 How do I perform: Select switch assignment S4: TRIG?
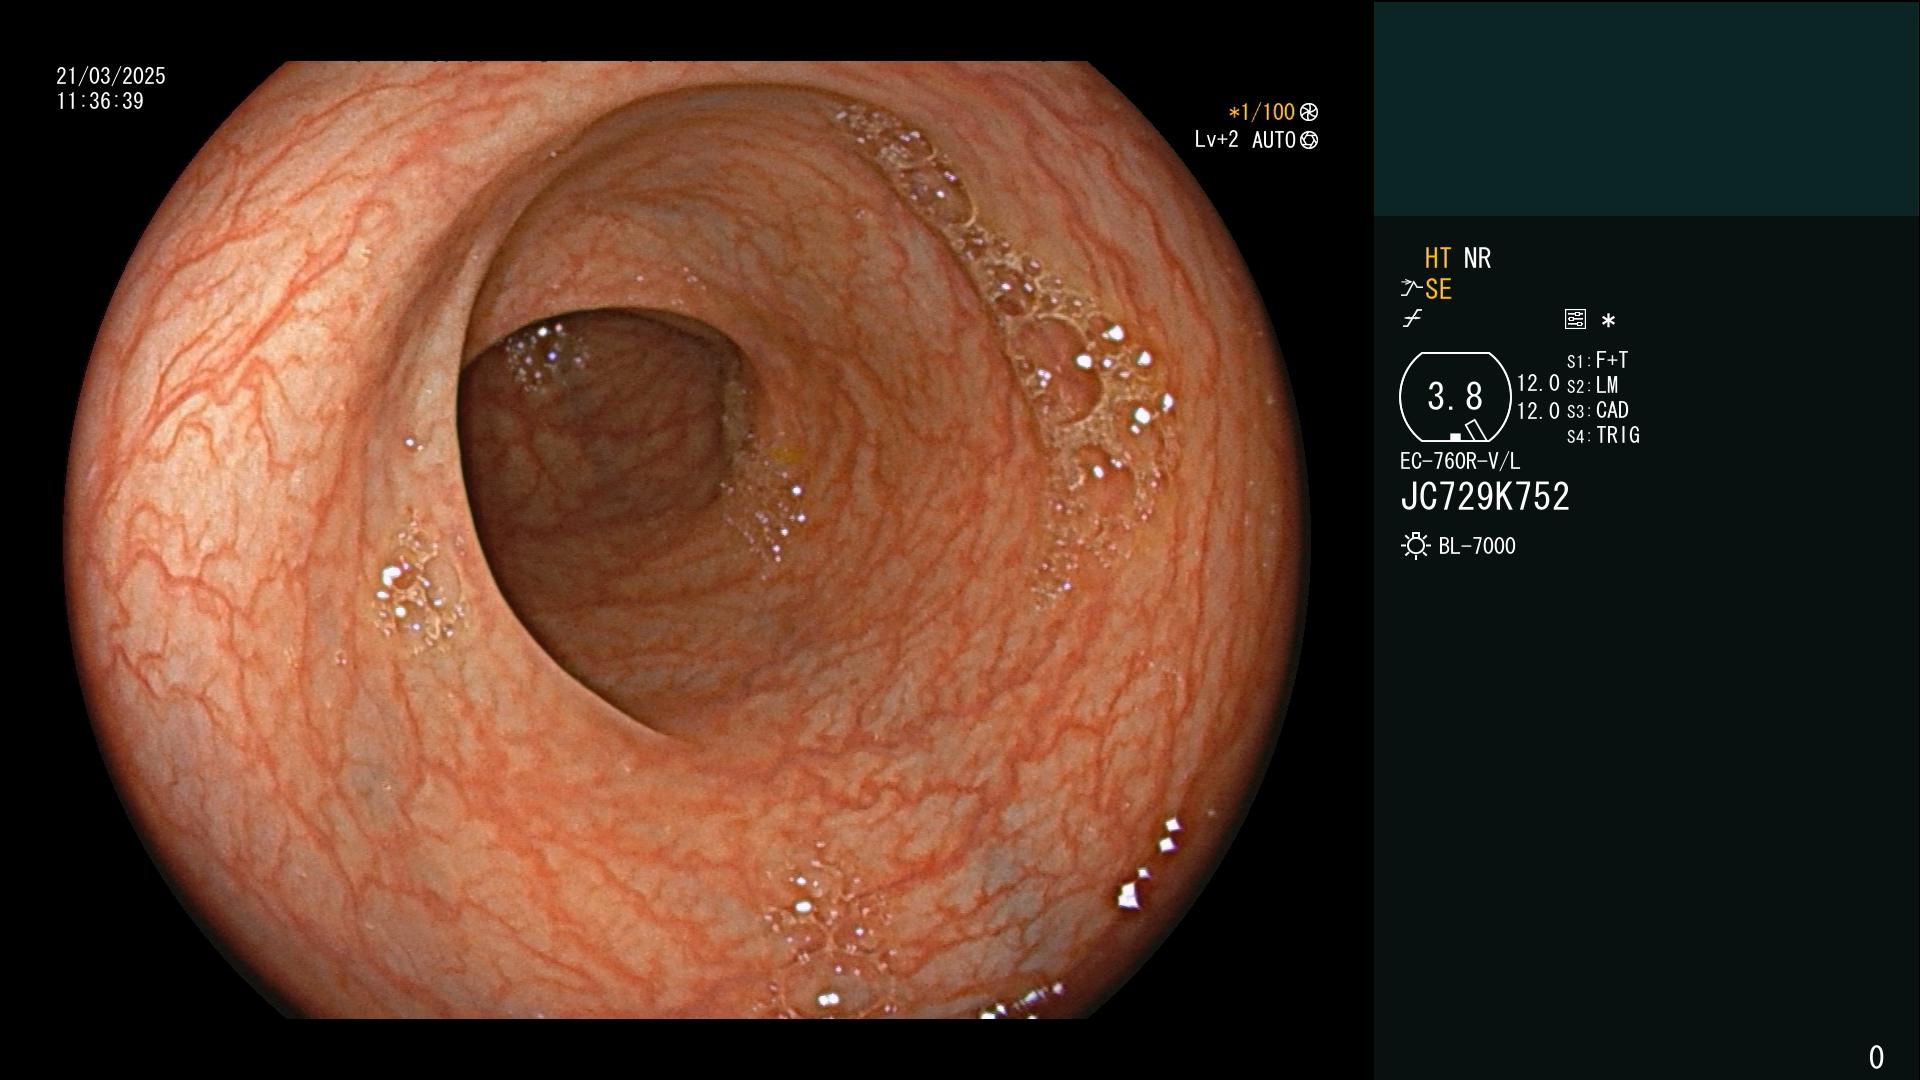click(x=1603, y=435)
